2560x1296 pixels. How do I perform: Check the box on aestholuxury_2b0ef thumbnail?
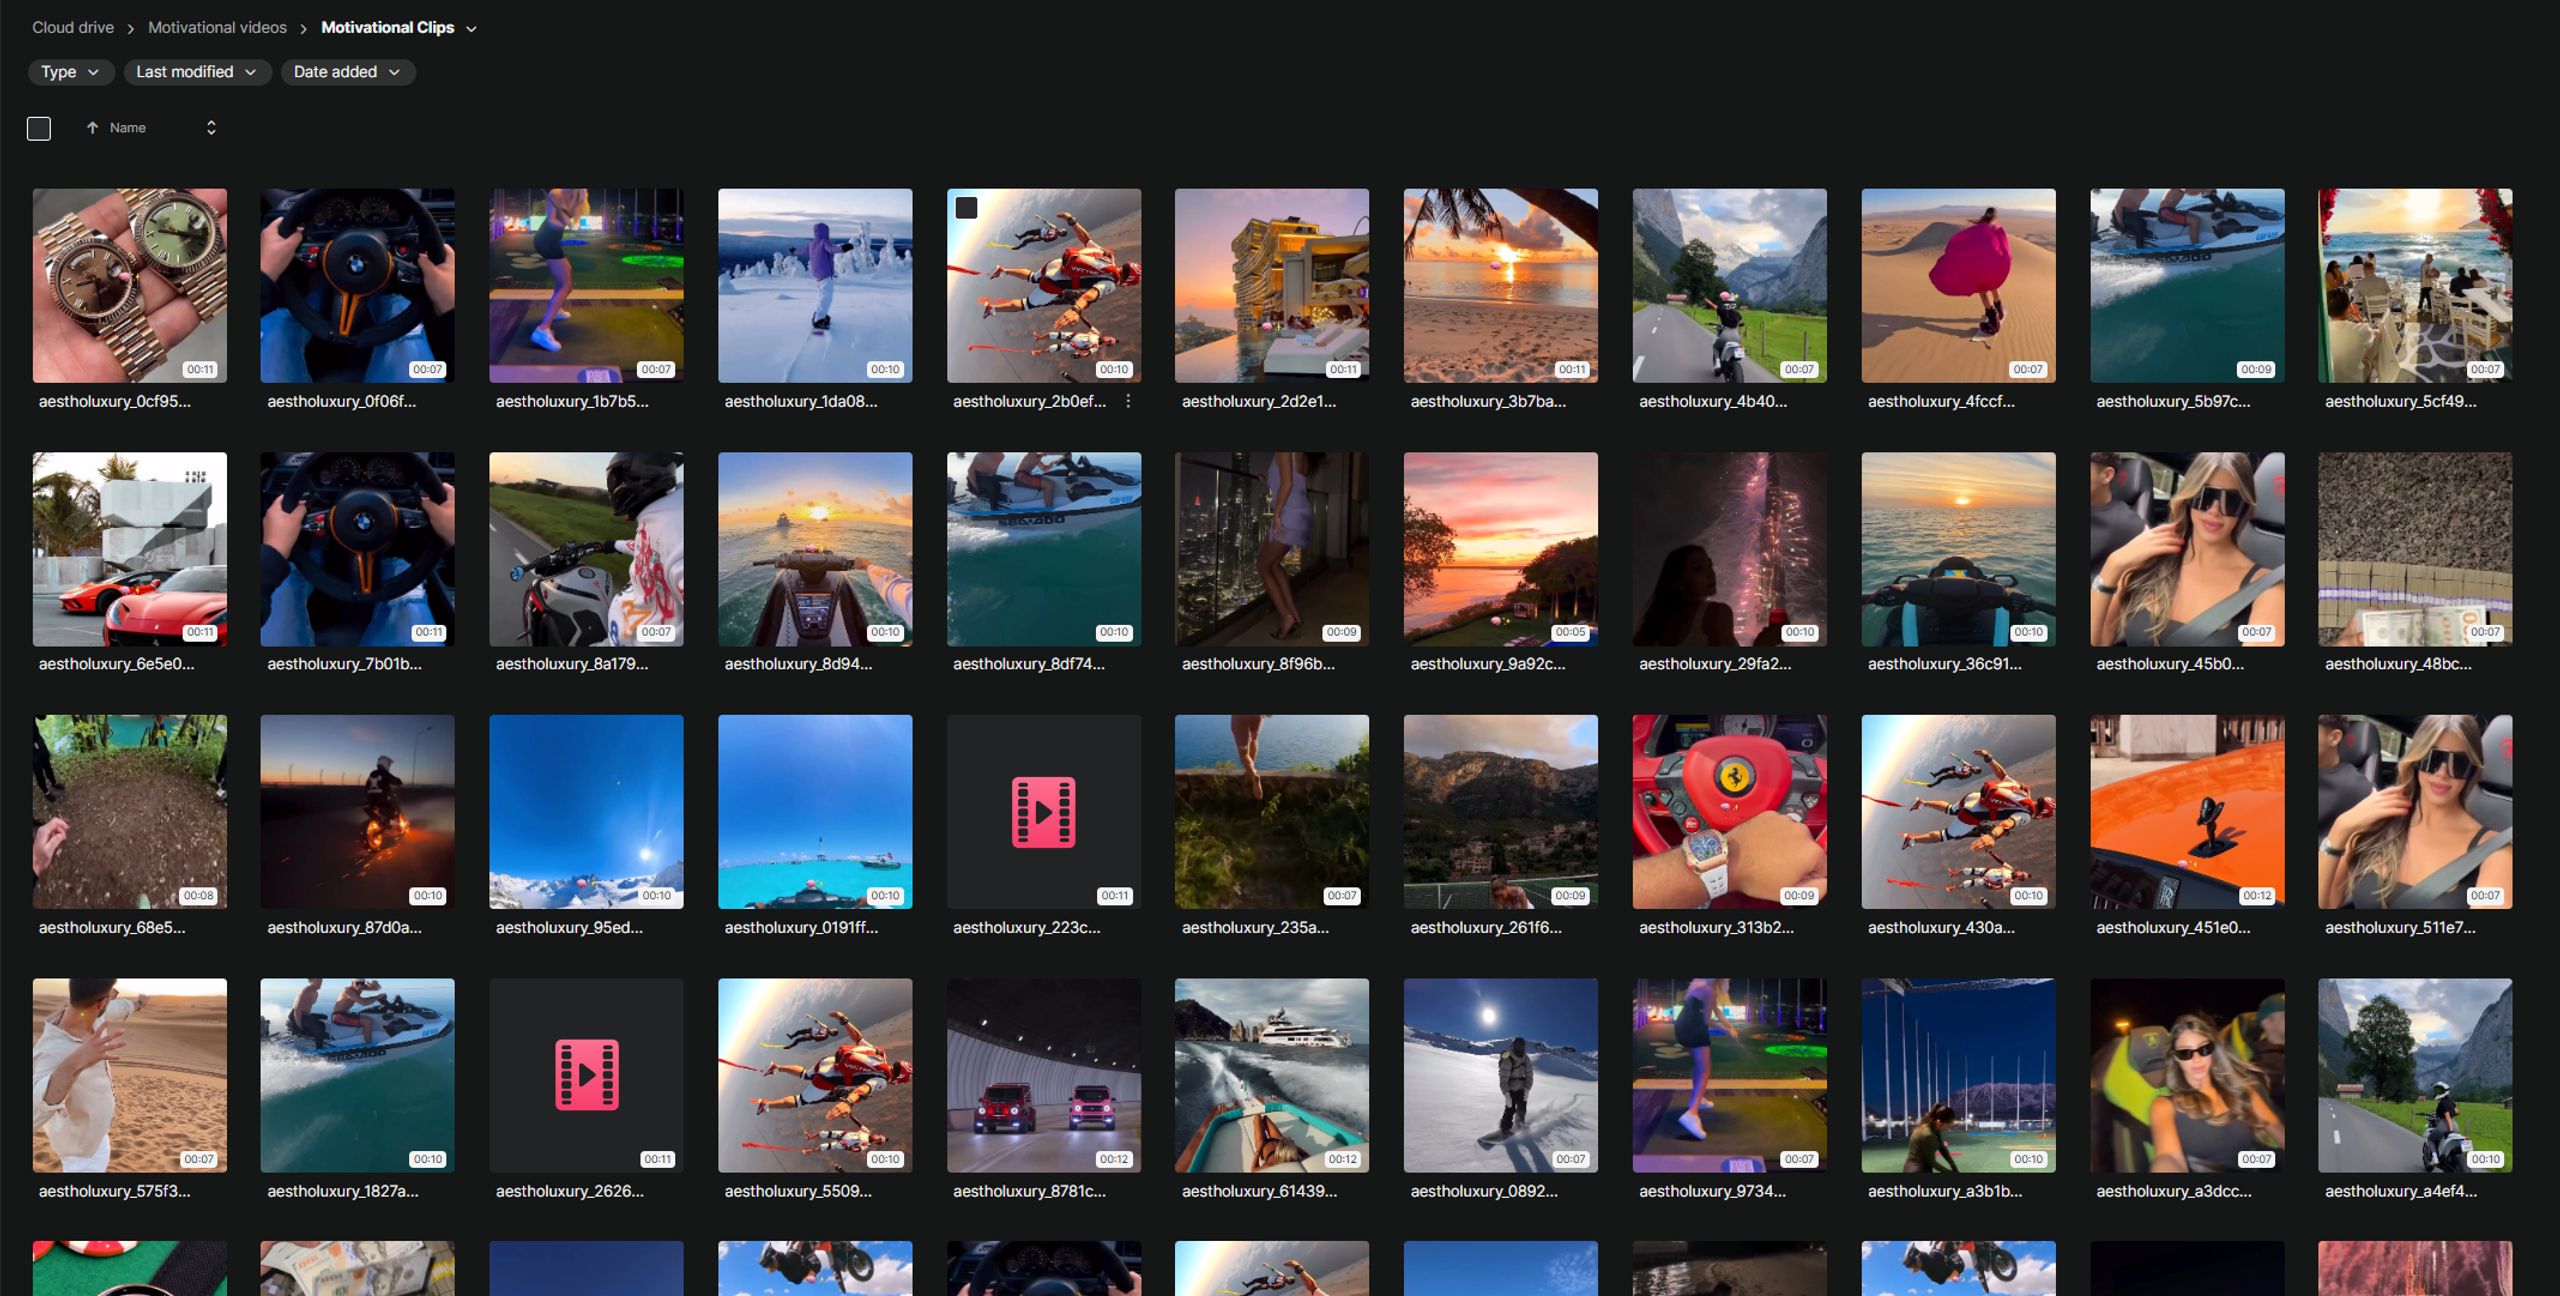(966, 208)
